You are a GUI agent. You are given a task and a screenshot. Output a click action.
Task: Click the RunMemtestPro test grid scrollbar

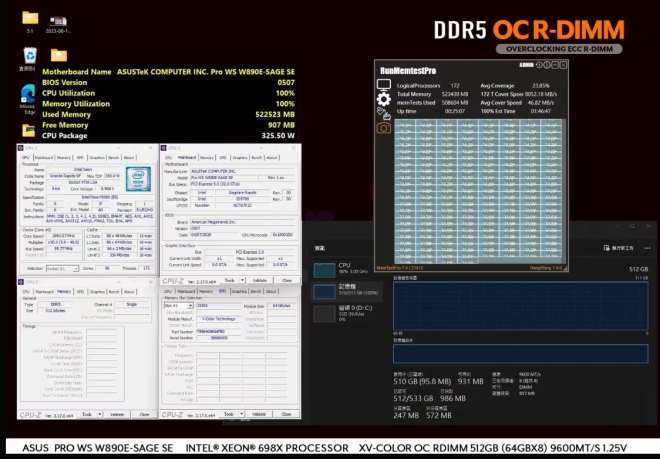click(x=564, y=191)
